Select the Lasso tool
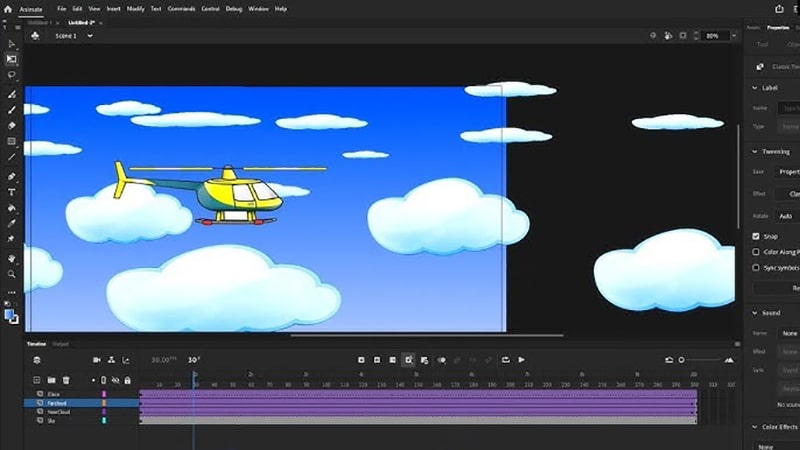 [x=11, y=75]
